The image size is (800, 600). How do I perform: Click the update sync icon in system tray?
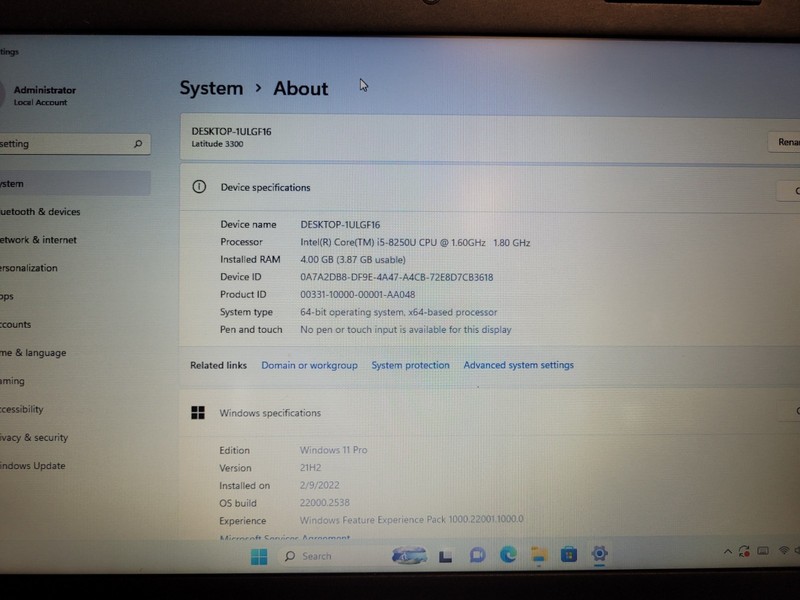click(x=744, y=552)
